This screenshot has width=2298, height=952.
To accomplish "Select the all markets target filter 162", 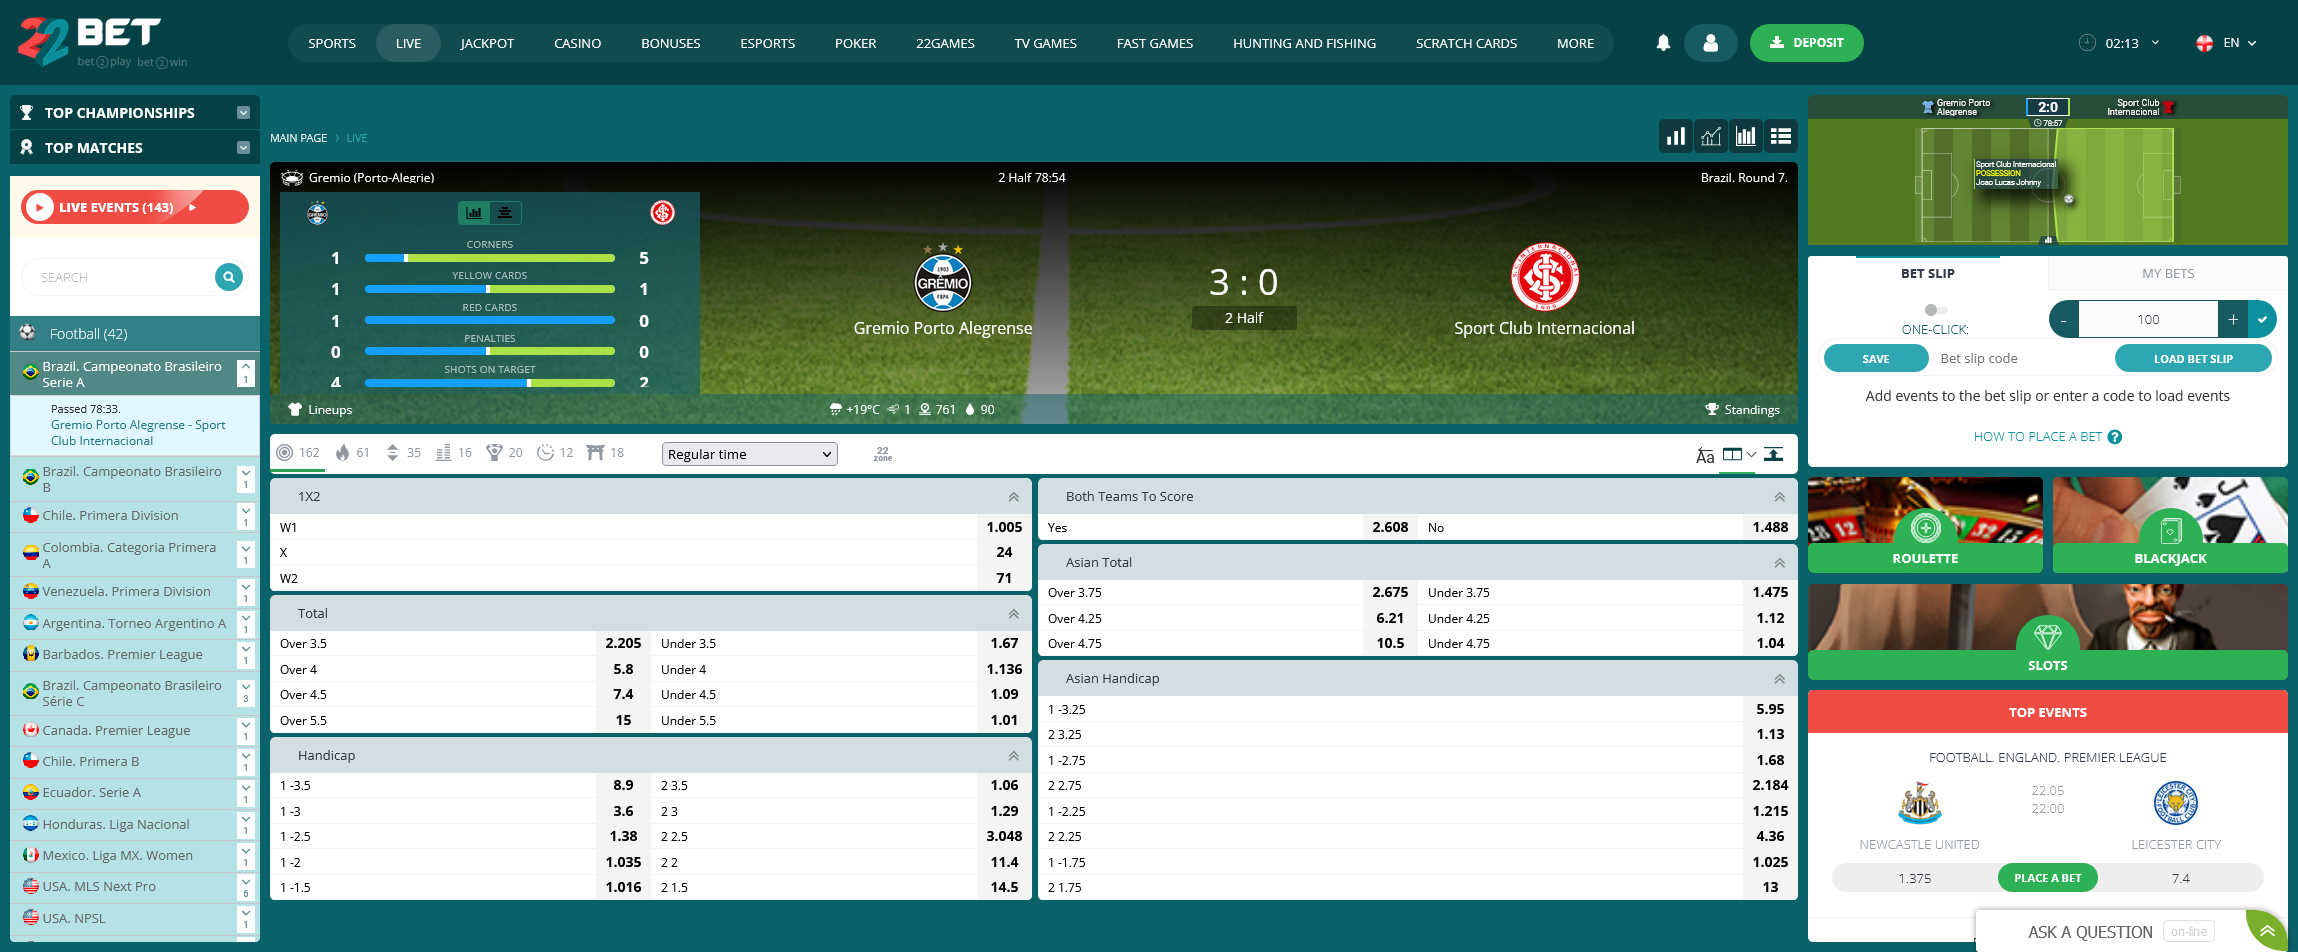I will tap(298, 453).
